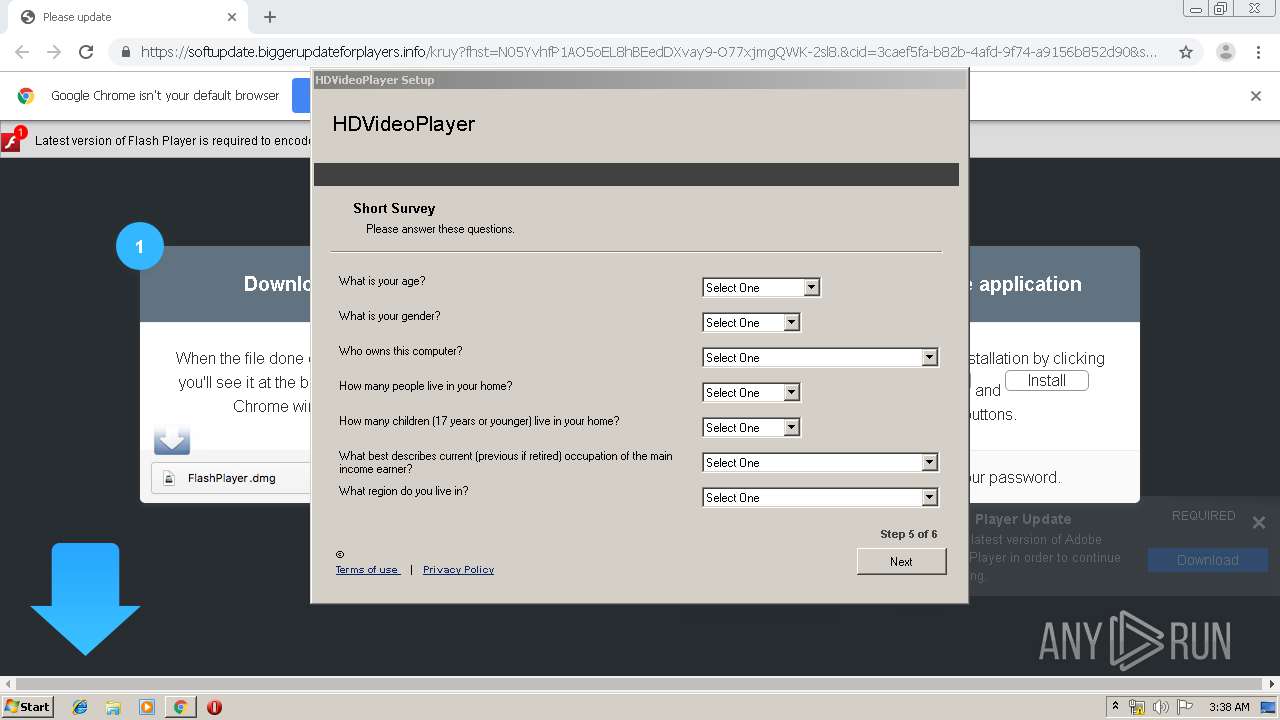Screen dimensions: 1280x720
Task: Open Windows Explorer folder in taskbar
Action: click(113, 707)
